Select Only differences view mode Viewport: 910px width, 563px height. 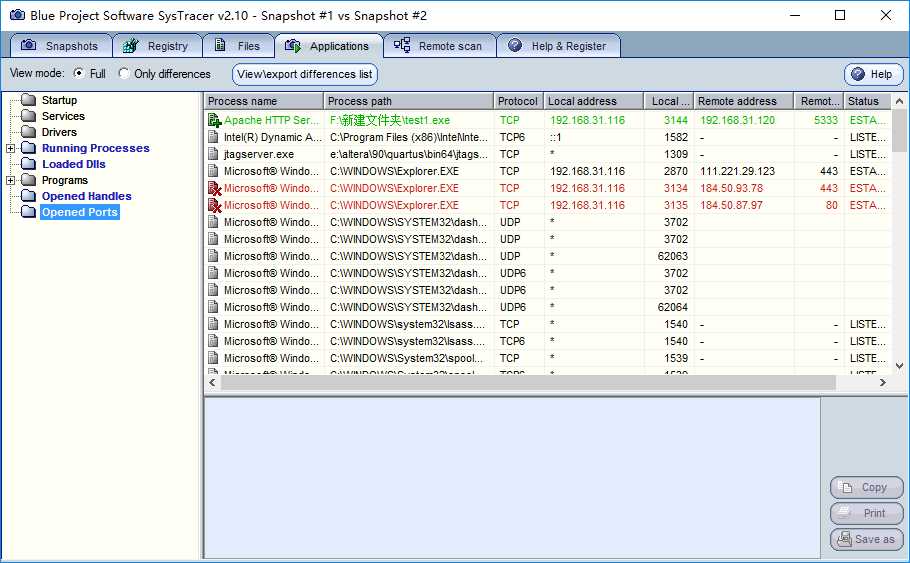(124, 73)
